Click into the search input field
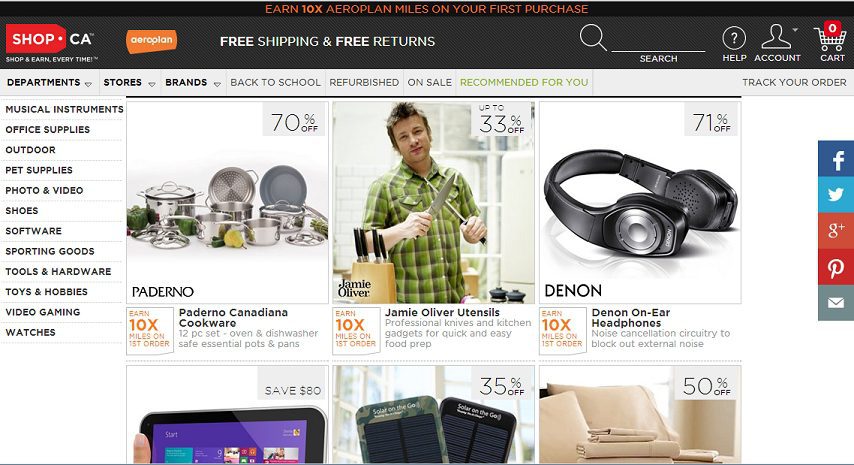854x465 pixels. tap(658, 41)
